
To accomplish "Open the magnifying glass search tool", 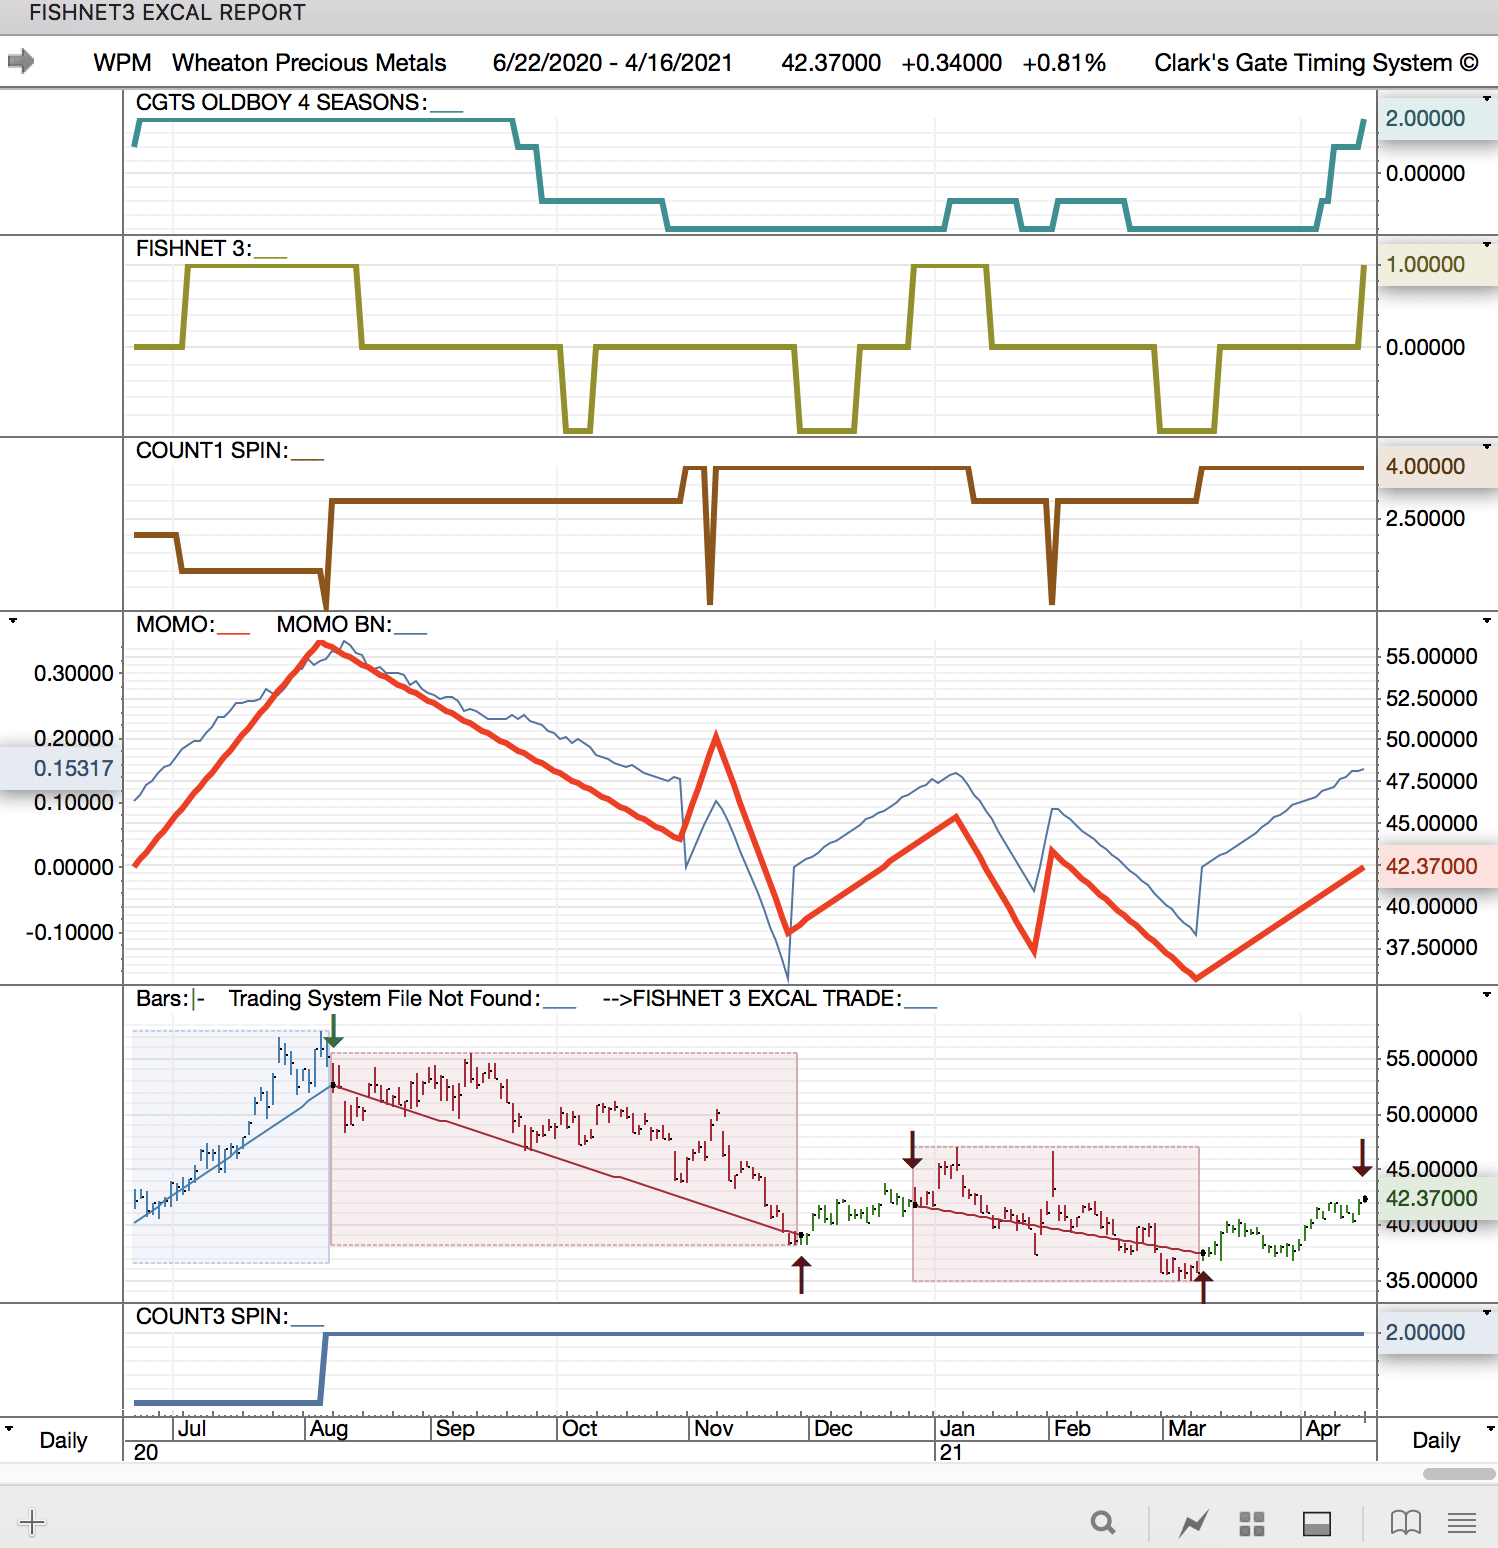I will 1103,1523.
